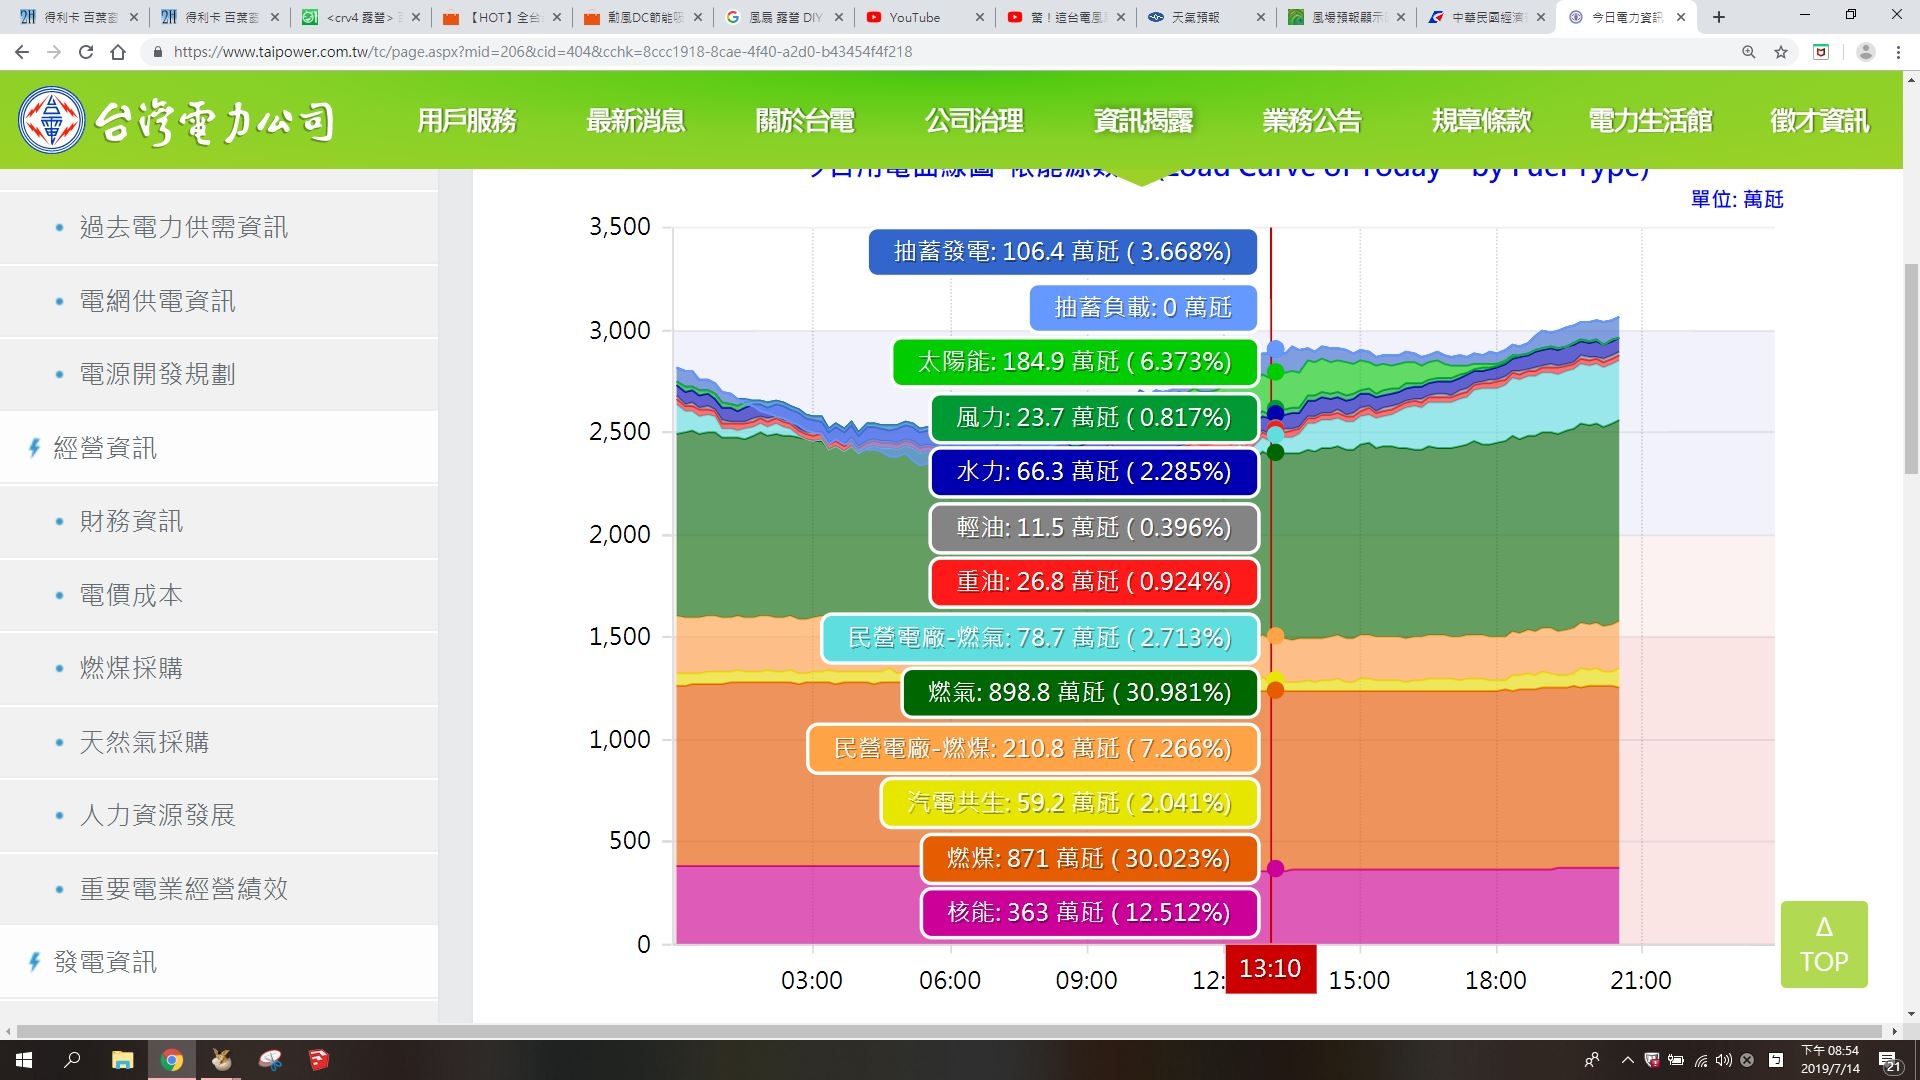Open 人力資源發展 sidebar link
This screenshot has height=1080, width=1920.
pos(158,815)
